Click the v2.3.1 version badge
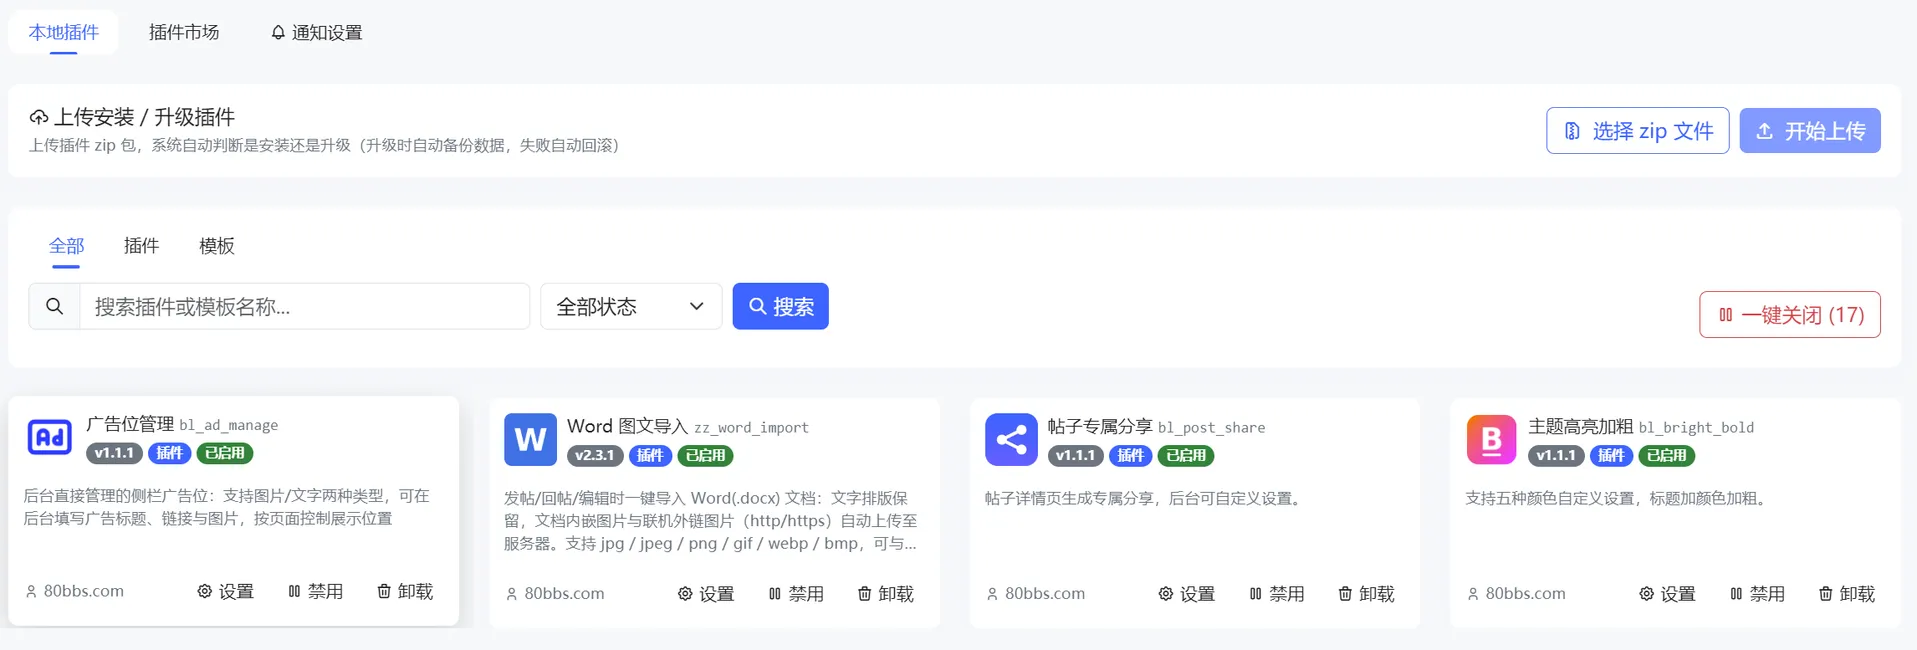Image resolution: width=1917 pixels, height=650 pixels. [595, 456]
